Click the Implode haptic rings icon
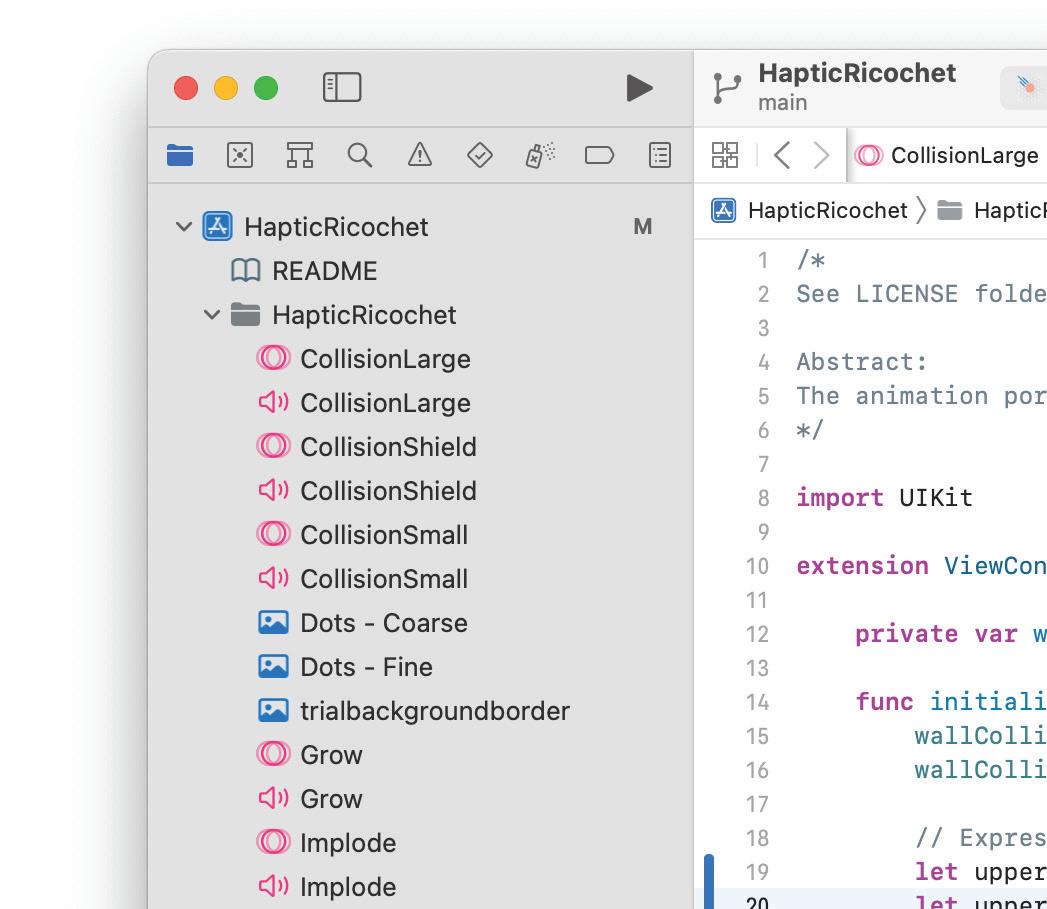Viewport: 1047px width, 909px height. click(273, 842)
